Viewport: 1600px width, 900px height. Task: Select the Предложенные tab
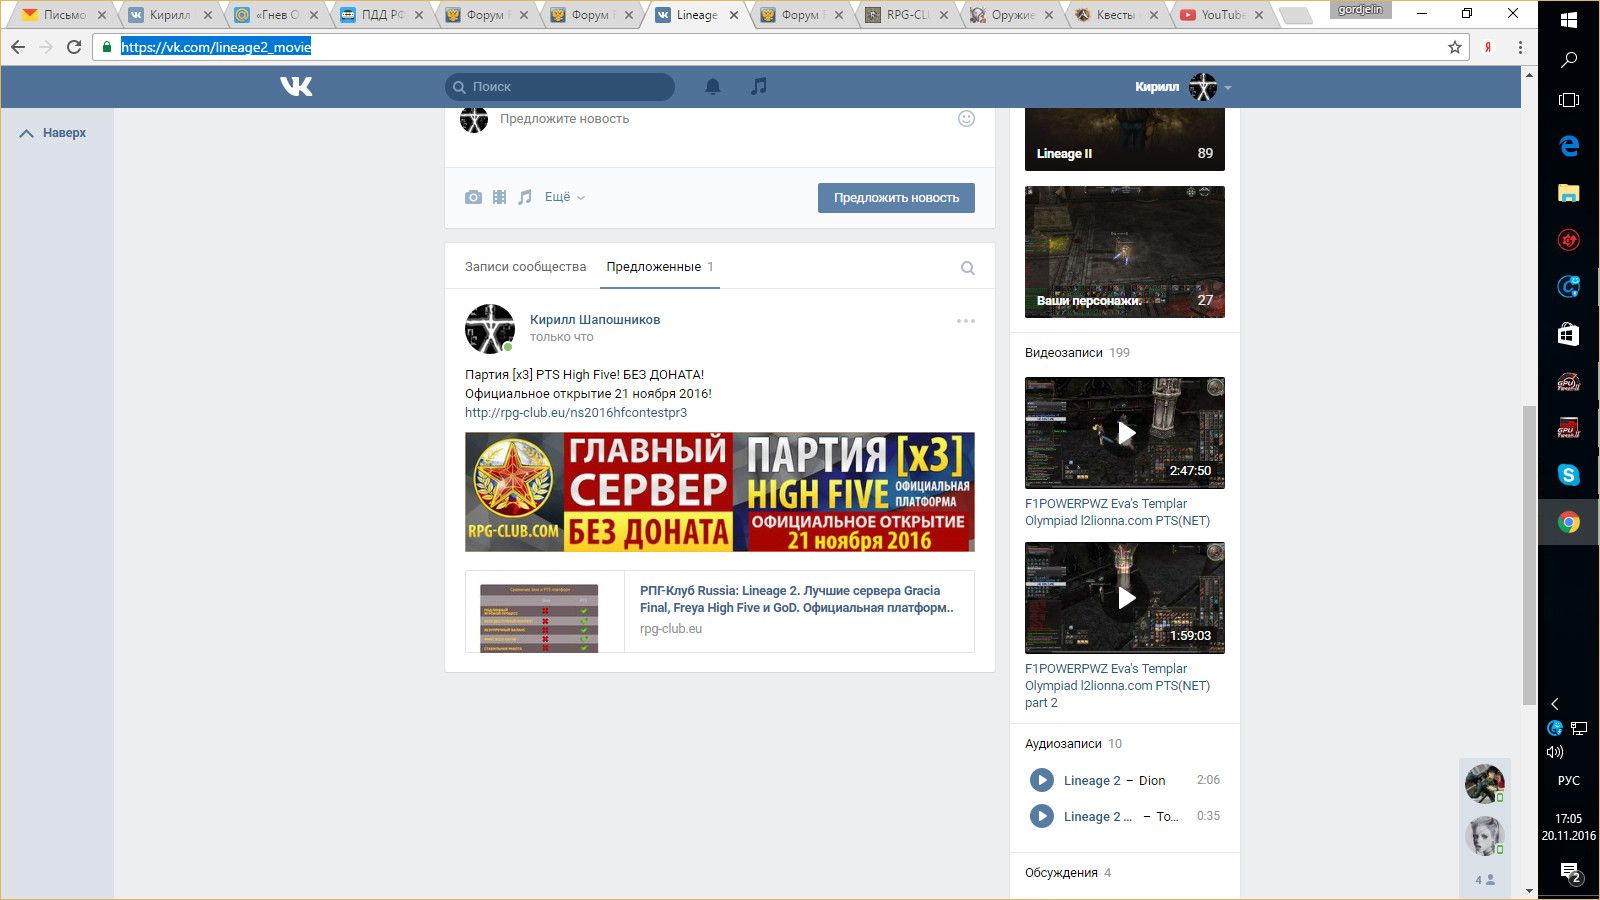(x=654, y=267)
